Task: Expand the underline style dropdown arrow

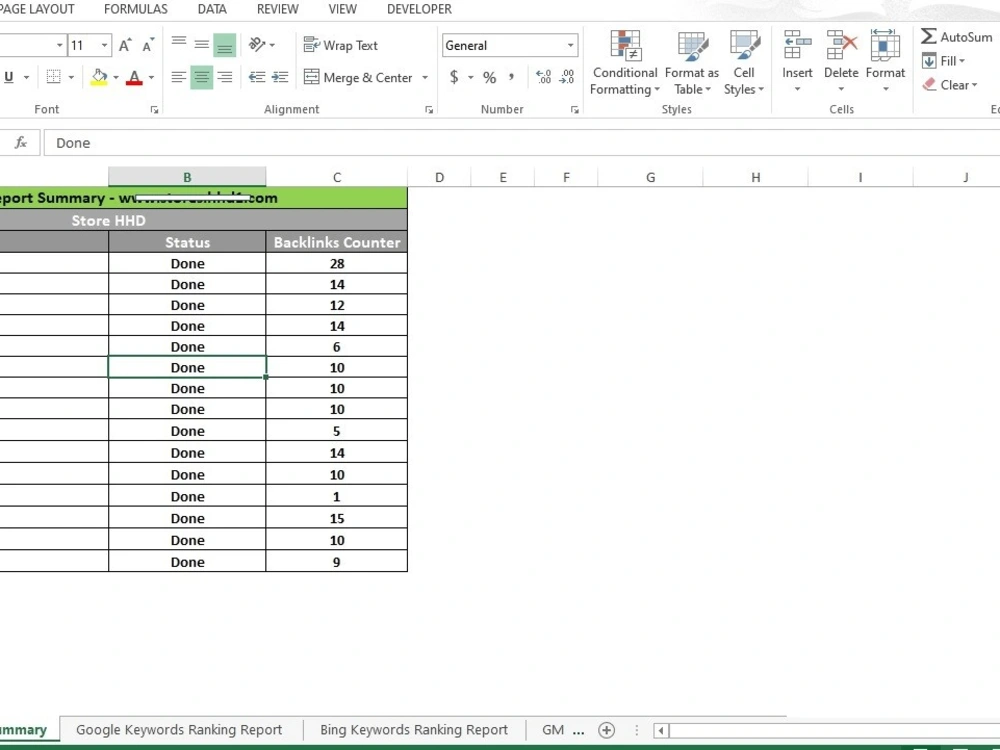Action: coord(26,78)
